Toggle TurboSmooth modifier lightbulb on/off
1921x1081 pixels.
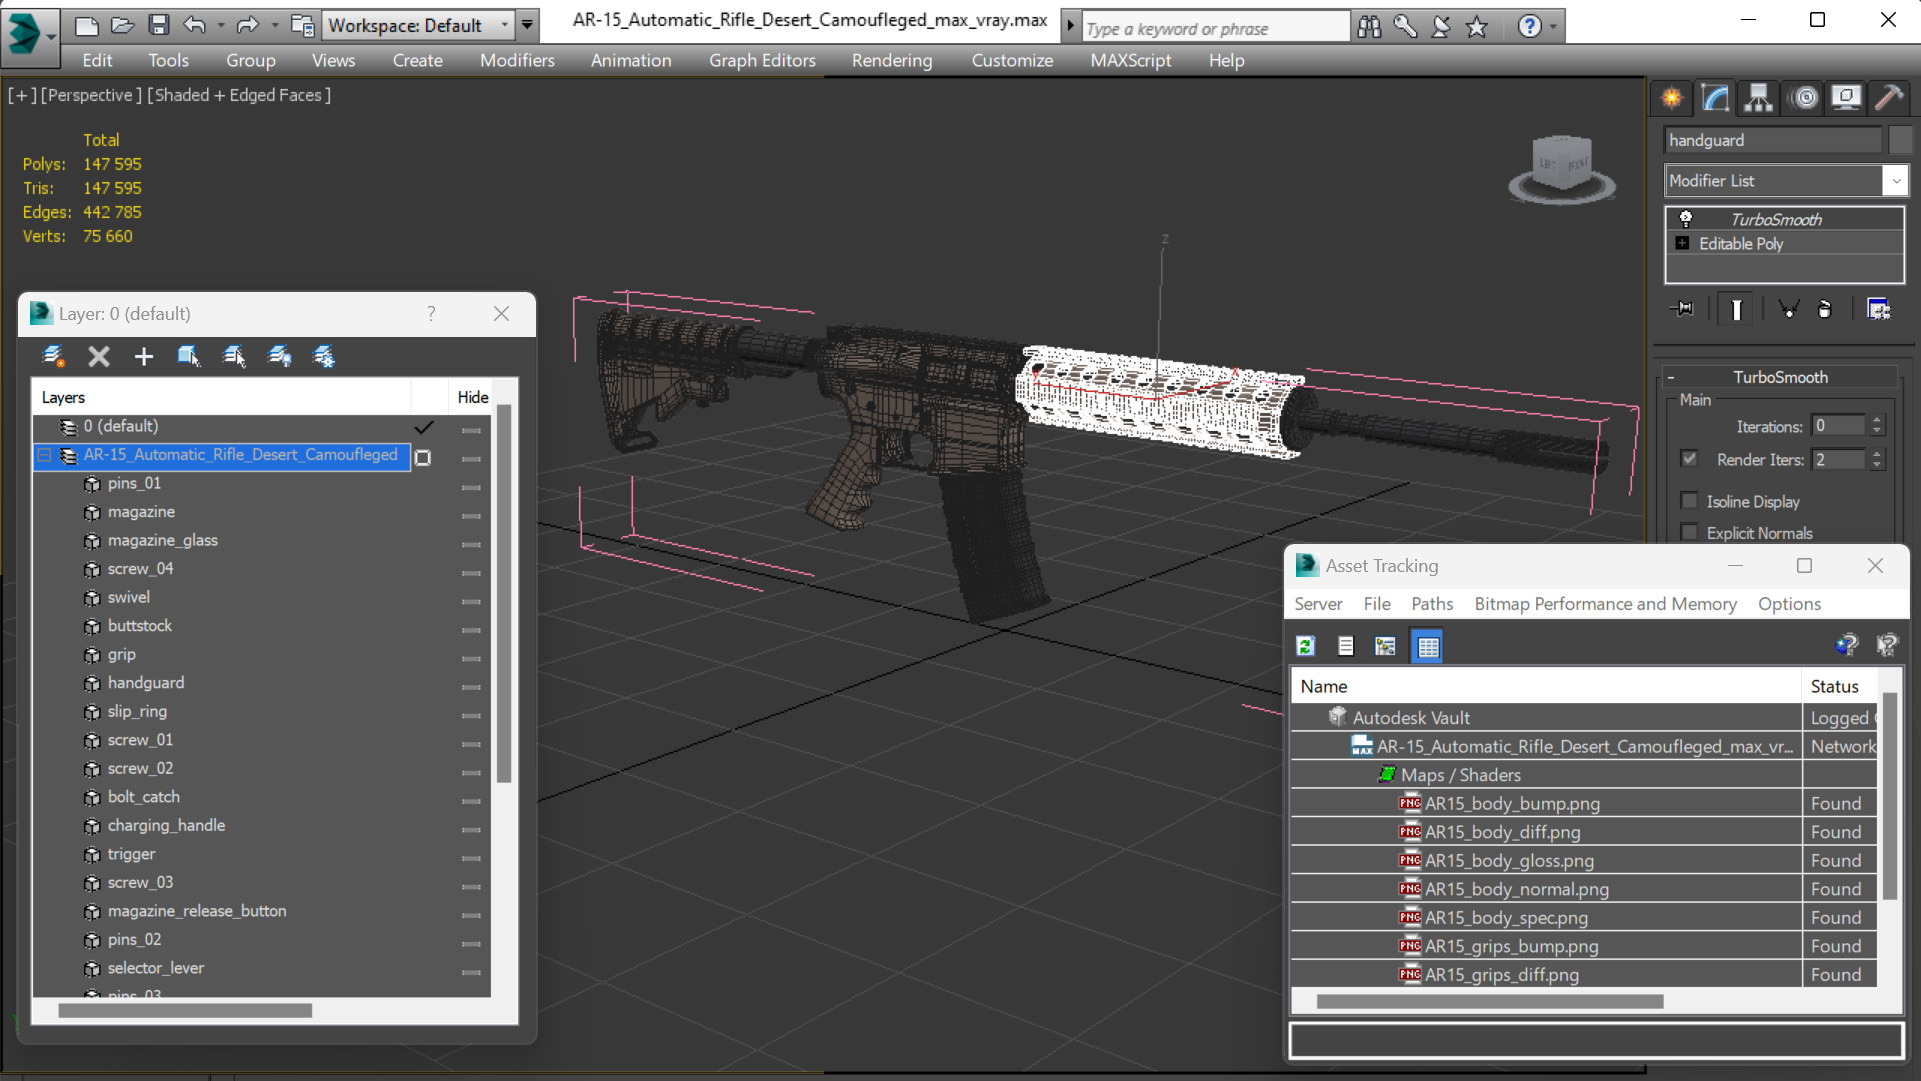tap(1686, 218)
